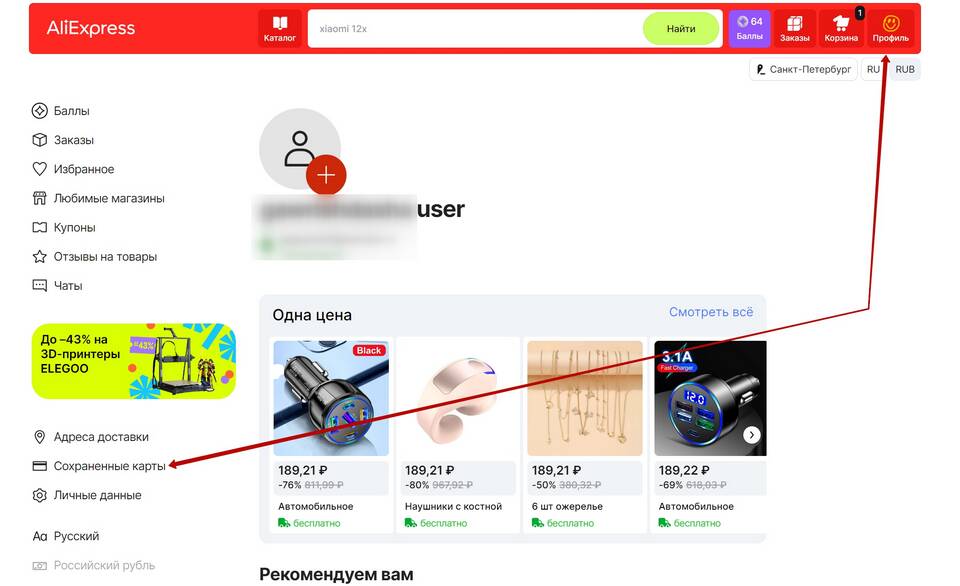Open the ELEGOO 3D-принтеры banner
This screenshot has width=960, height=586.
click(x=133, y=361)
